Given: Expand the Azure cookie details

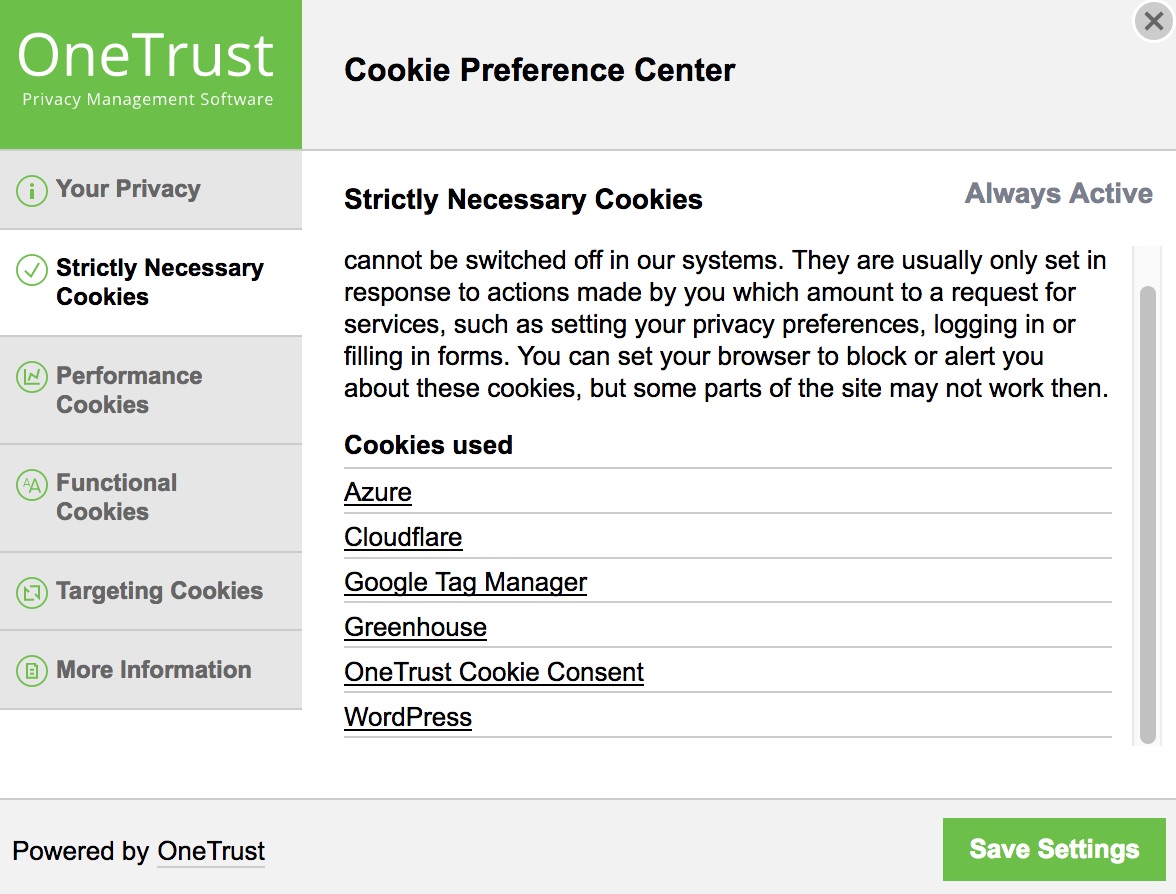Looking at the screenshot, I should click(x=377, y=492).
